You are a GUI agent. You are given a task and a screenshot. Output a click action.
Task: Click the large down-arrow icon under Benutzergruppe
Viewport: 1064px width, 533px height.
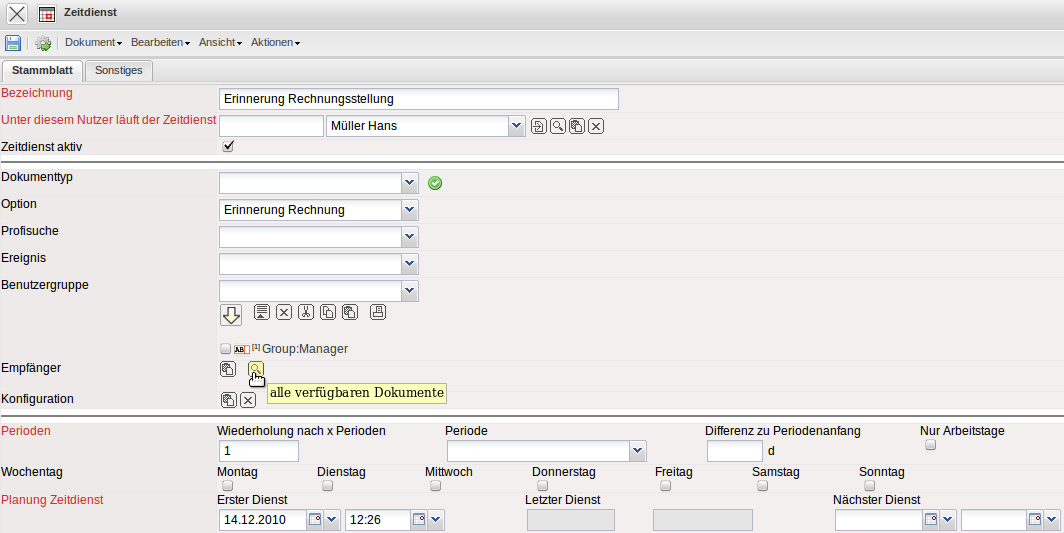pyautogui.click(x=231, y=315)
